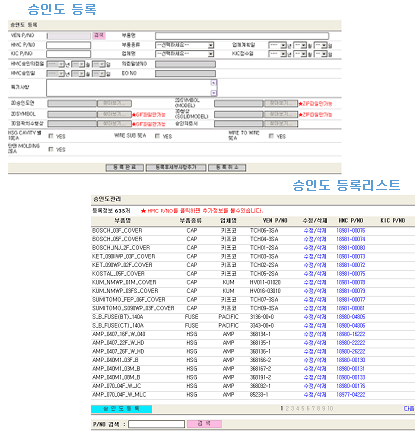The height and width of the screenshot is (437, 420).
Task: Click the middle button between 등록완료 and 등록취소
Action: point(176,167)
